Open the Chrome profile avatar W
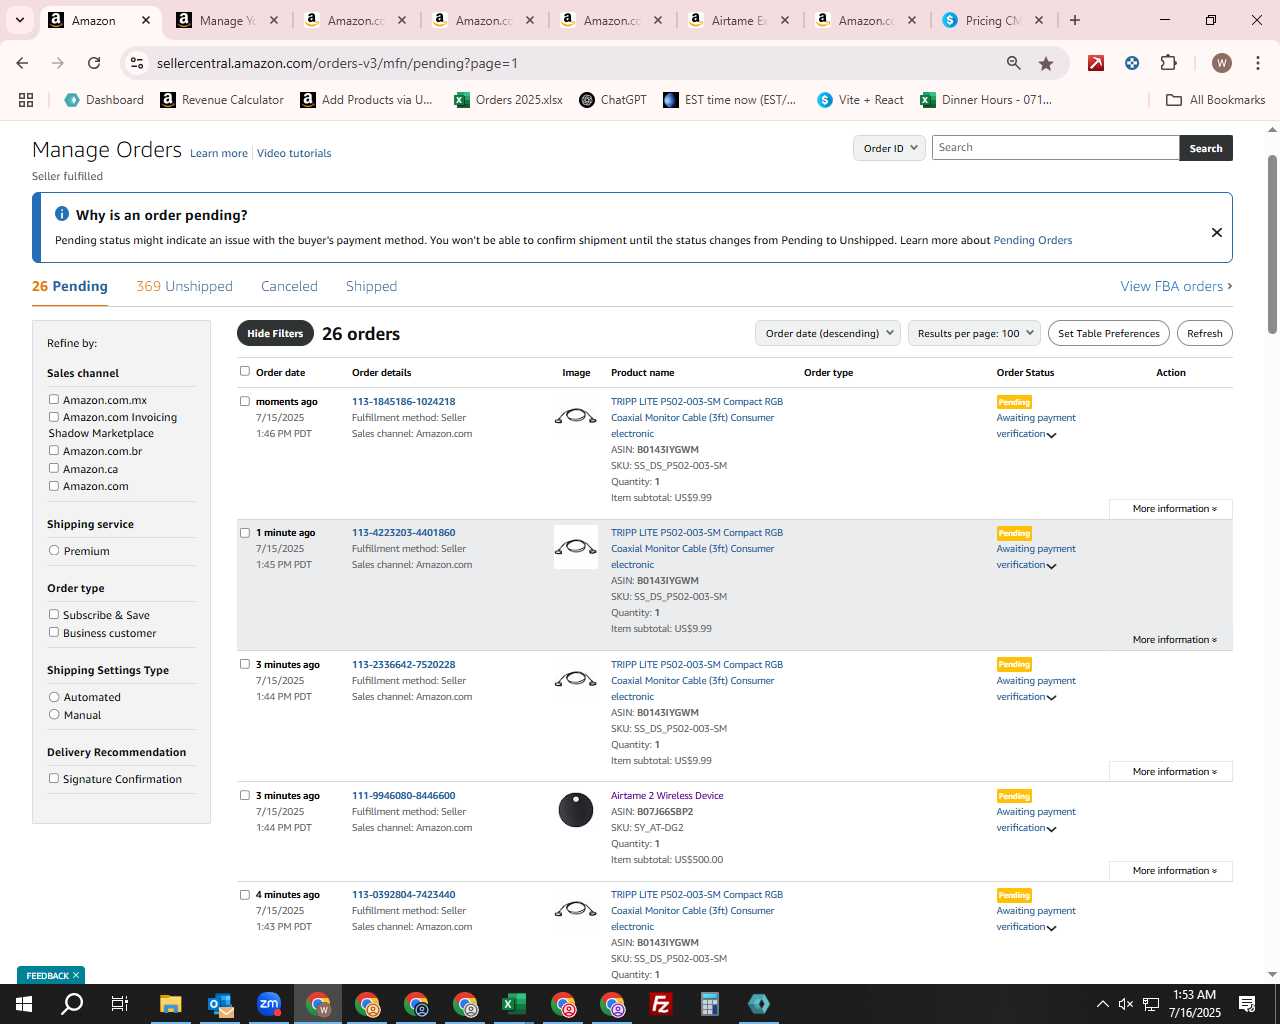This screenshot has height=1024, width=1280. click(x=1221, y=63)
